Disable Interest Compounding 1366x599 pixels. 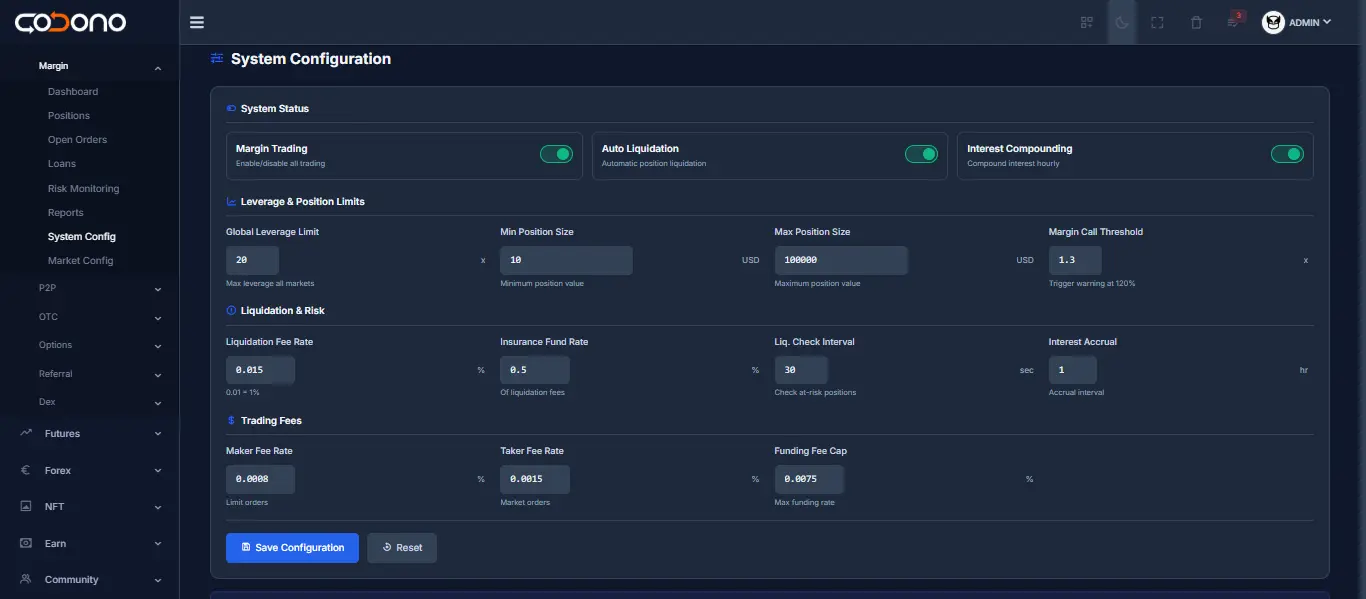pyautogui.click(x=1287, y=154)
